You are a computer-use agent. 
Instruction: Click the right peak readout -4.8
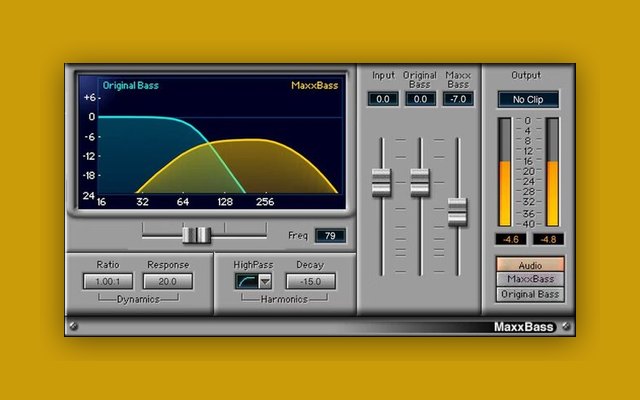tap(548, 239)
